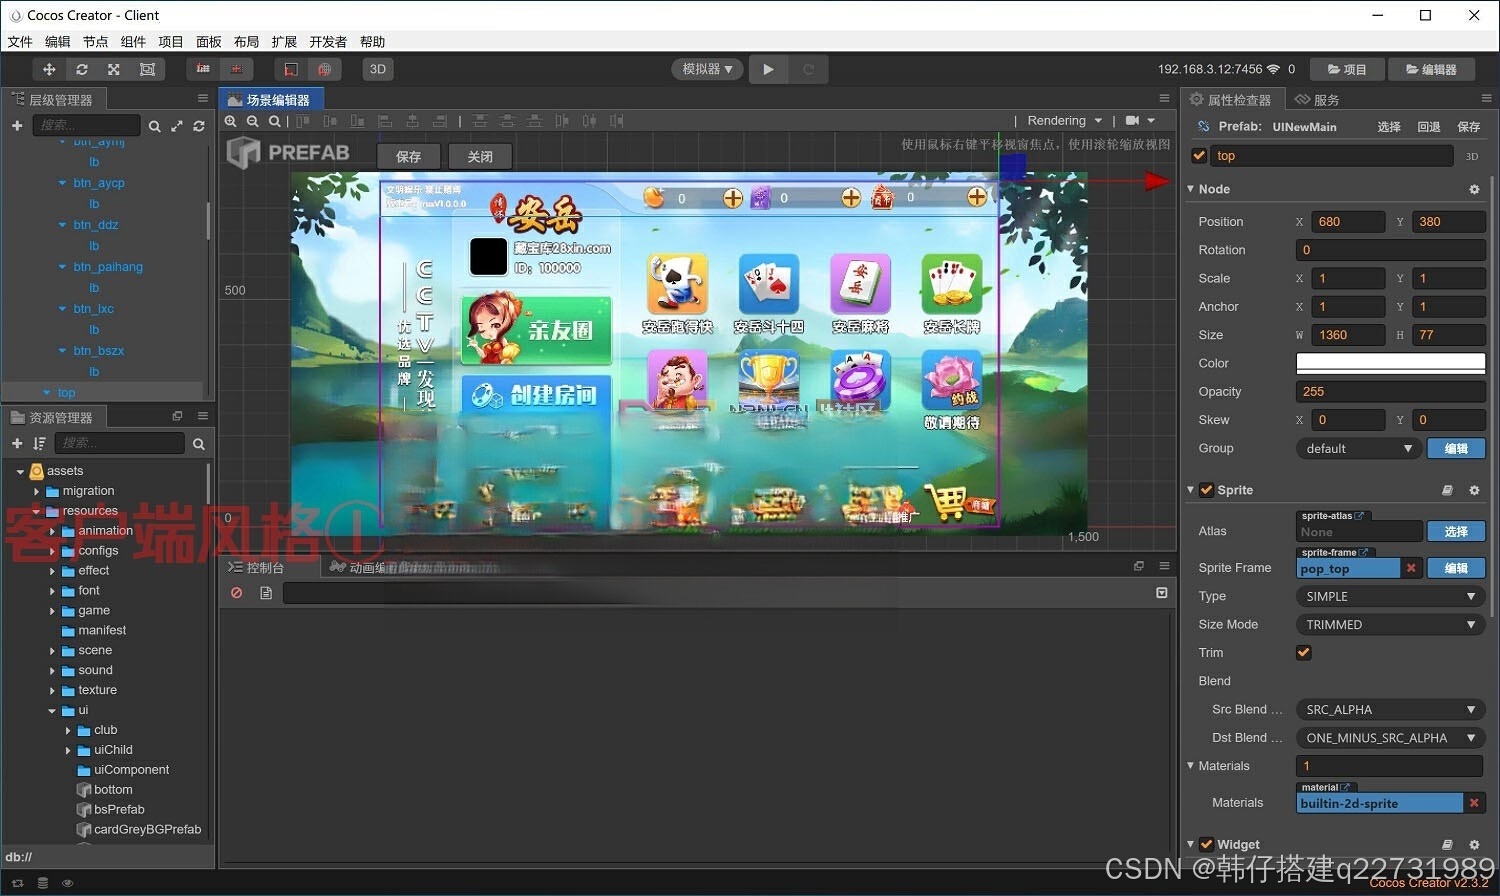
Task: Select the manifest folder
Action: [x=102, y=631]
